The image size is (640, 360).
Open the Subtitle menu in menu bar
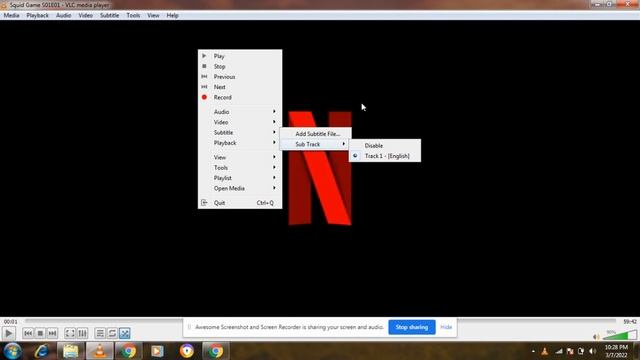pos(110,16)
